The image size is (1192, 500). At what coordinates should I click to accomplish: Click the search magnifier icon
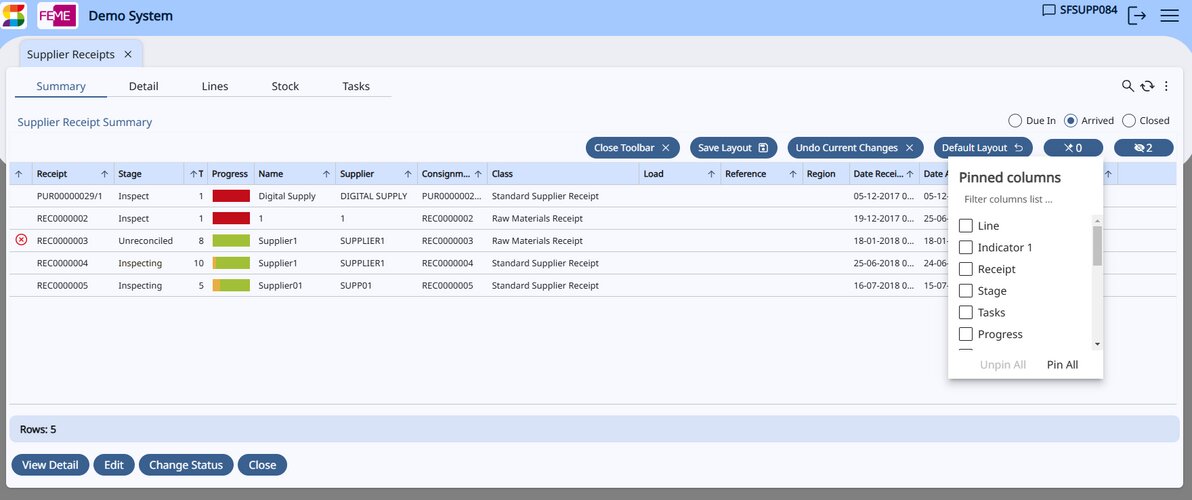click(1128, 87)
